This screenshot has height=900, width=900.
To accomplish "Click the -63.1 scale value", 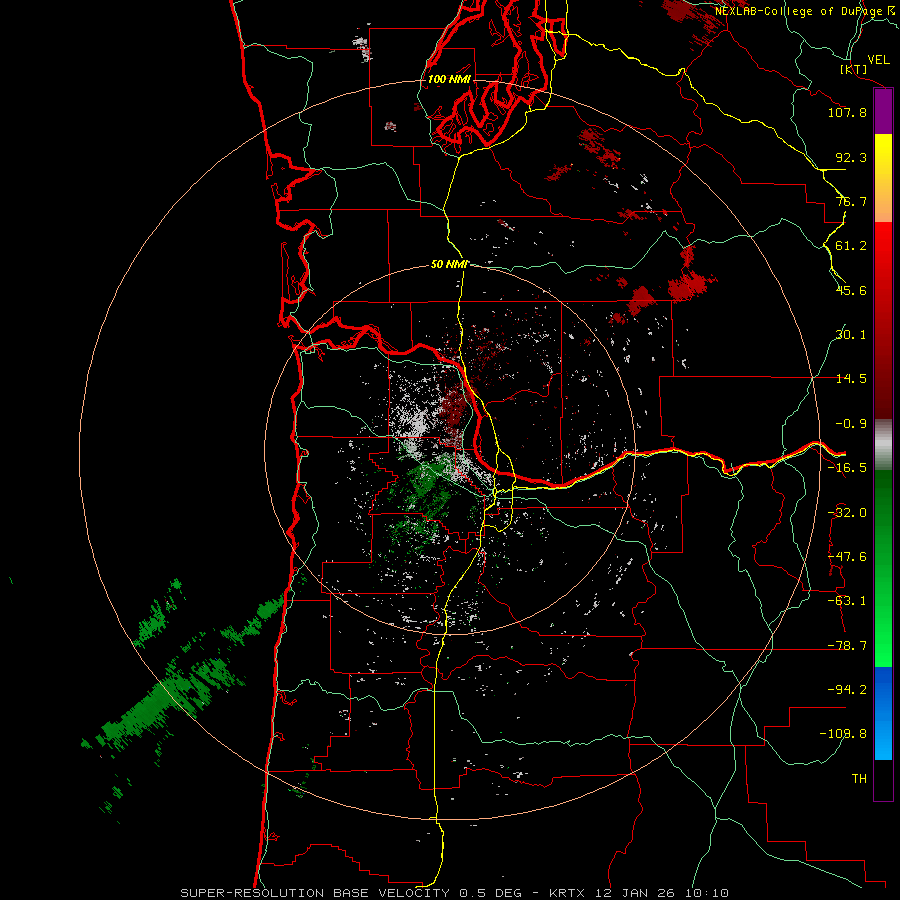I will coord(847,601).
